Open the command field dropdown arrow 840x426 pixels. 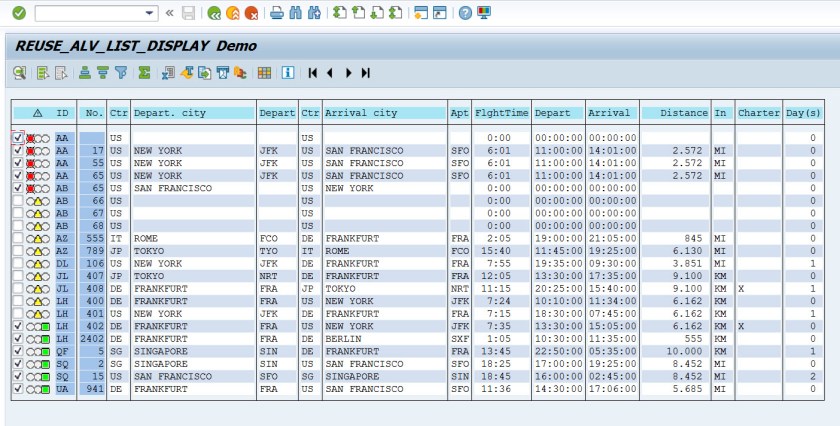150,13
